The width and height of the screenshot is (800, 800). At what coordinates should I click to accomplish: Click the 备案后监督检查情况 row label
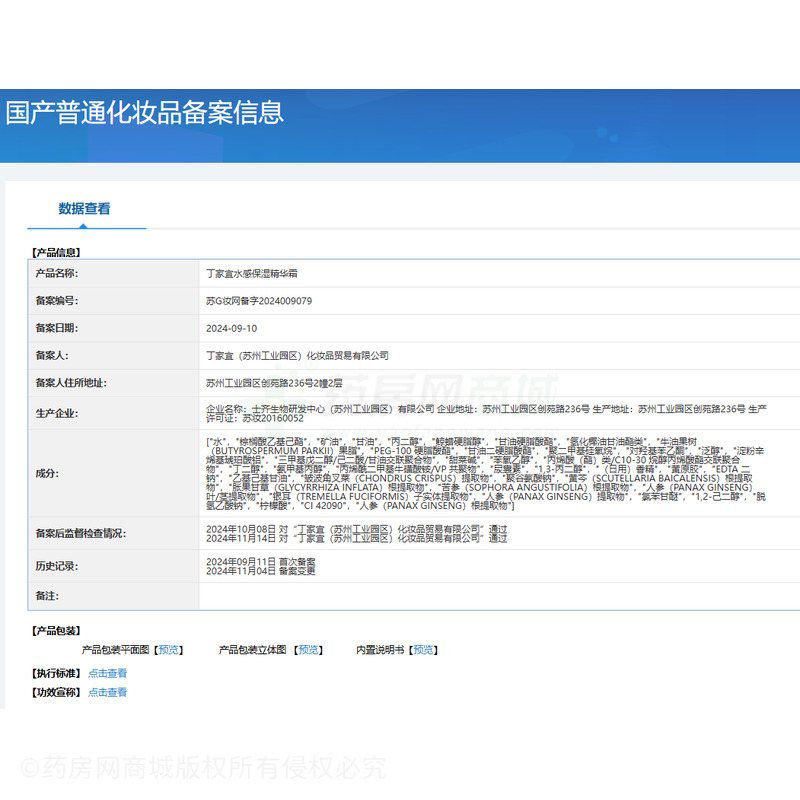click(x=81, y=533)
